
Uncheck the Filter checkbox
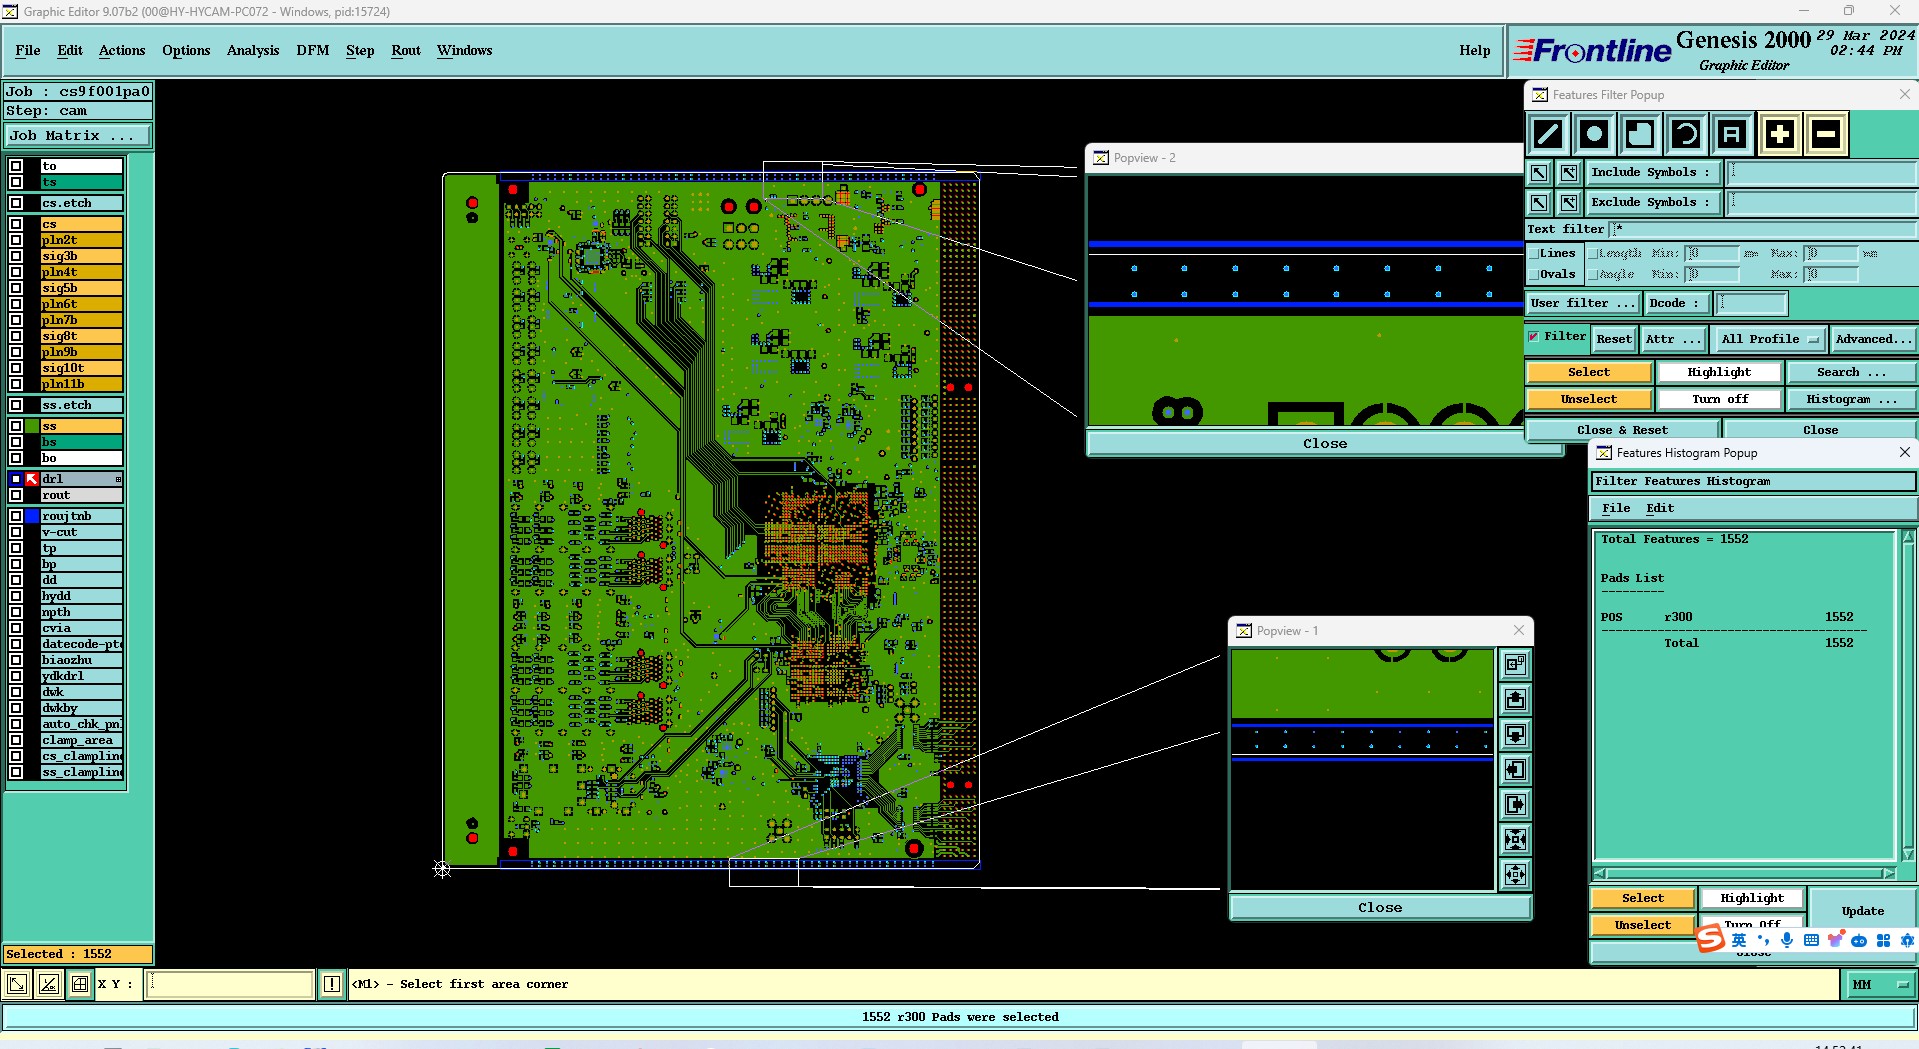tap(1534, 337)
